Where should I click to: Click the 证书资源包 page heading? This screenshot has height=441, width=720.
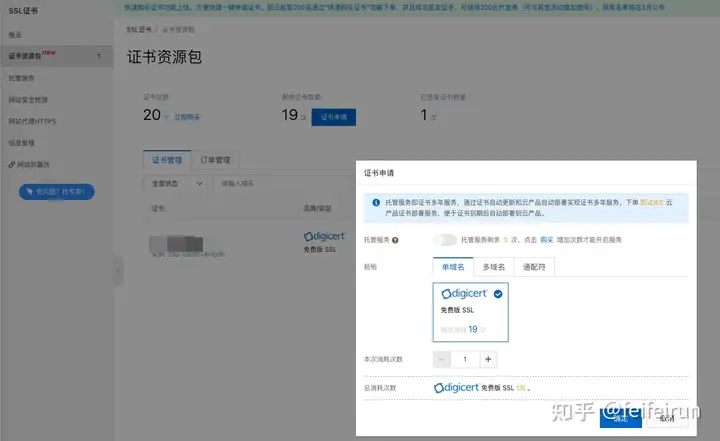pos(164,57)
